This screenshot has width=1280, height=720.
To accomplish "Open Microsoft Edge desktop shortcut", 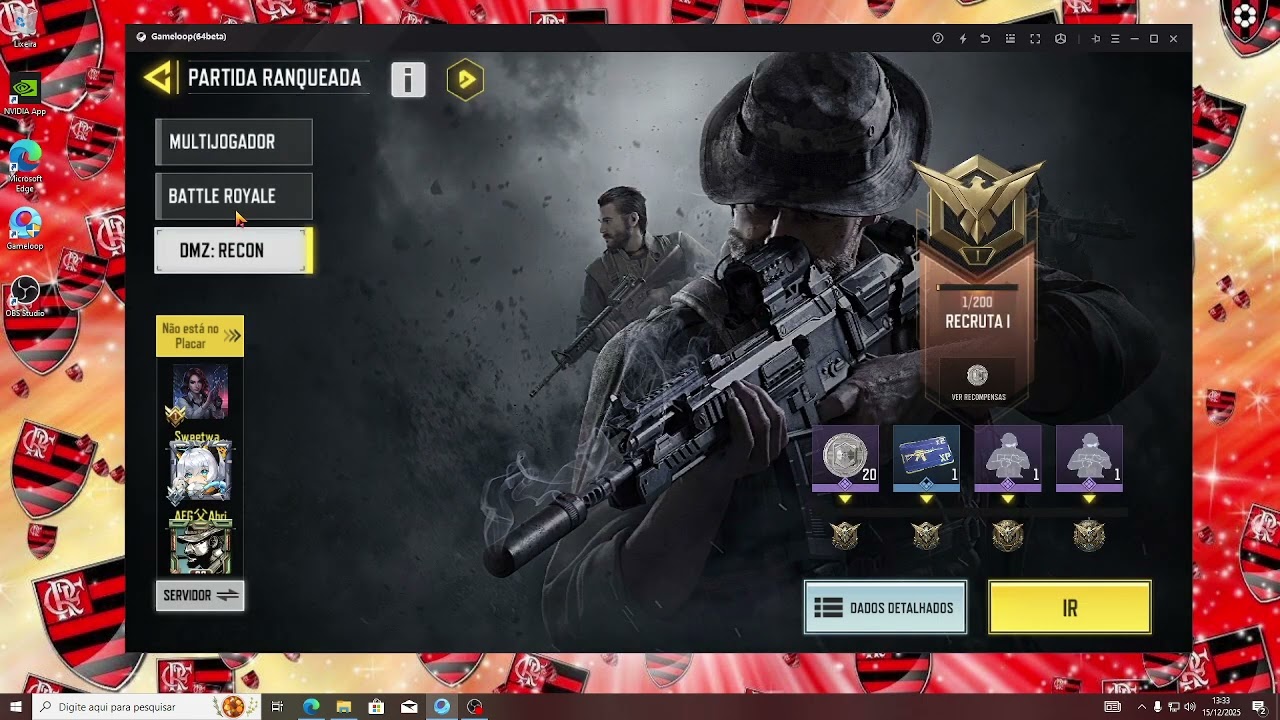I will point(25,165).
